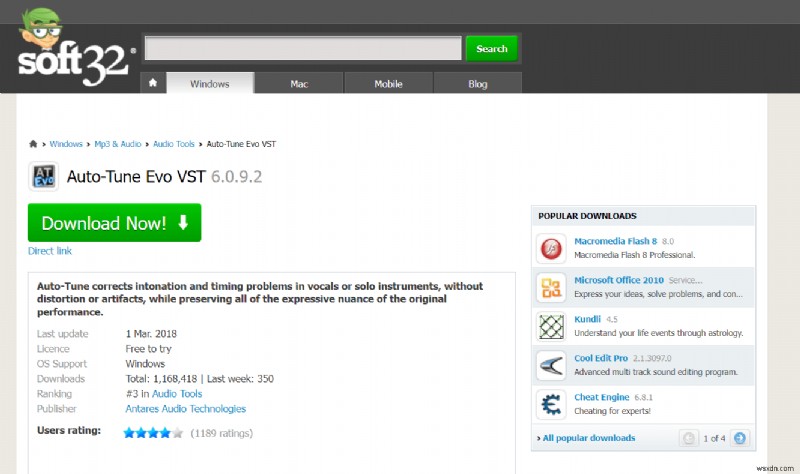Click the 1 of 4 page indicator
The width and height of the screenshot is (800, 474).
[x=714, y=438]
